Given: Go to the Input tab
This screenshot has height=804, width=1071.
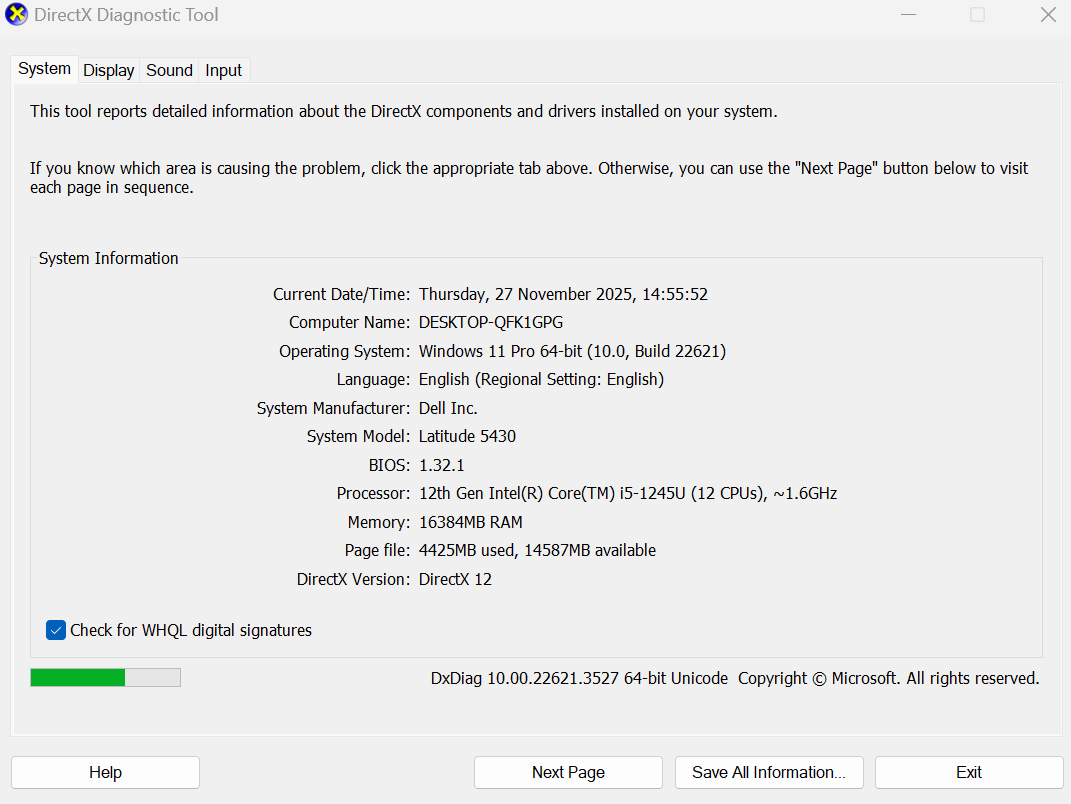Looking at the screenshot, I should 224,70.
